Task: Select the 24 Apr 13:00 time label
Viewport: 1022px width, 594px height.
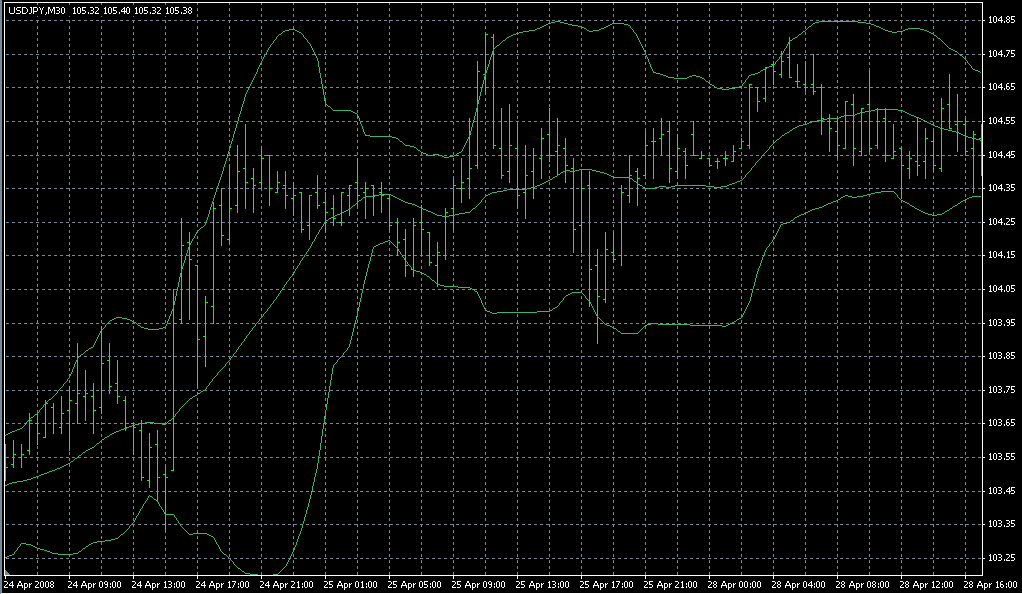Action: [157, 583]
